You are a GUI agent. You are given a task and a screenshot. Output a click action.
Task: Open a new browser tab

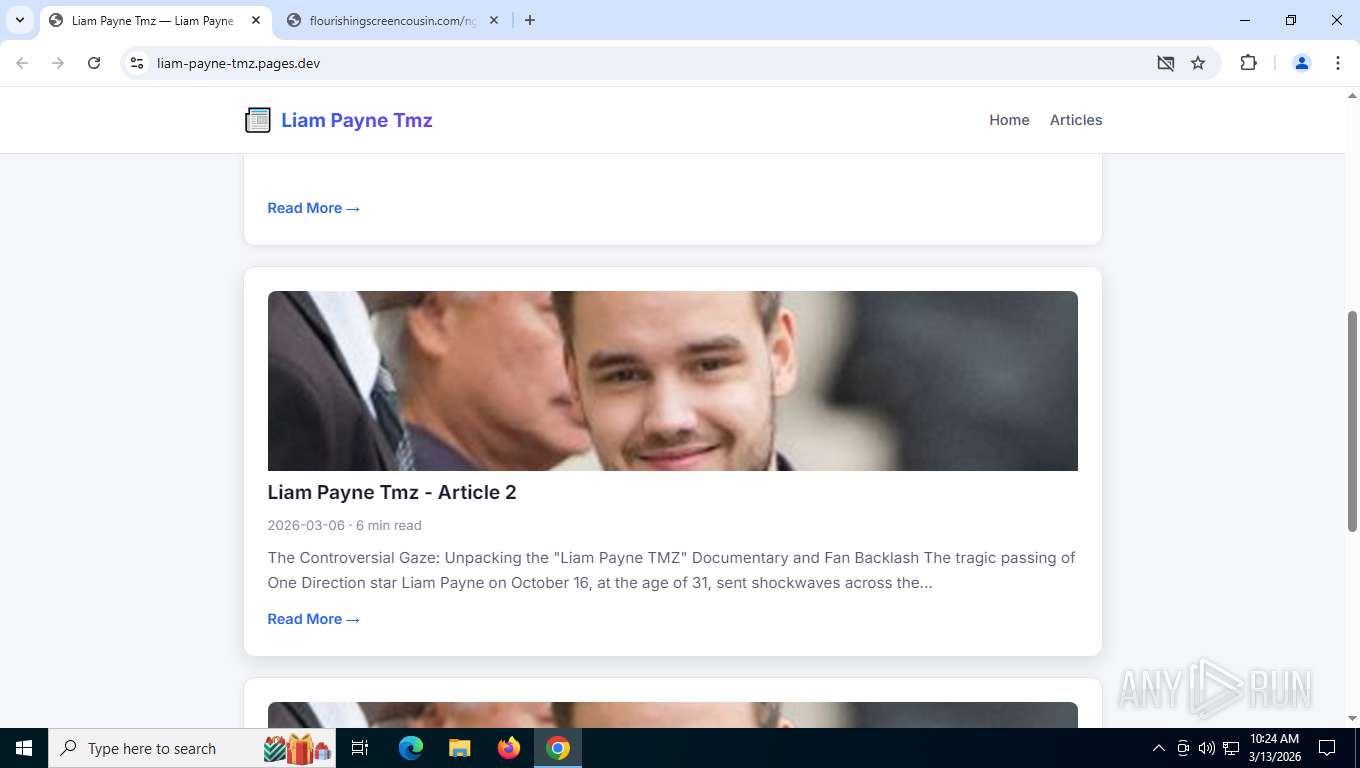tap(530, 20)
